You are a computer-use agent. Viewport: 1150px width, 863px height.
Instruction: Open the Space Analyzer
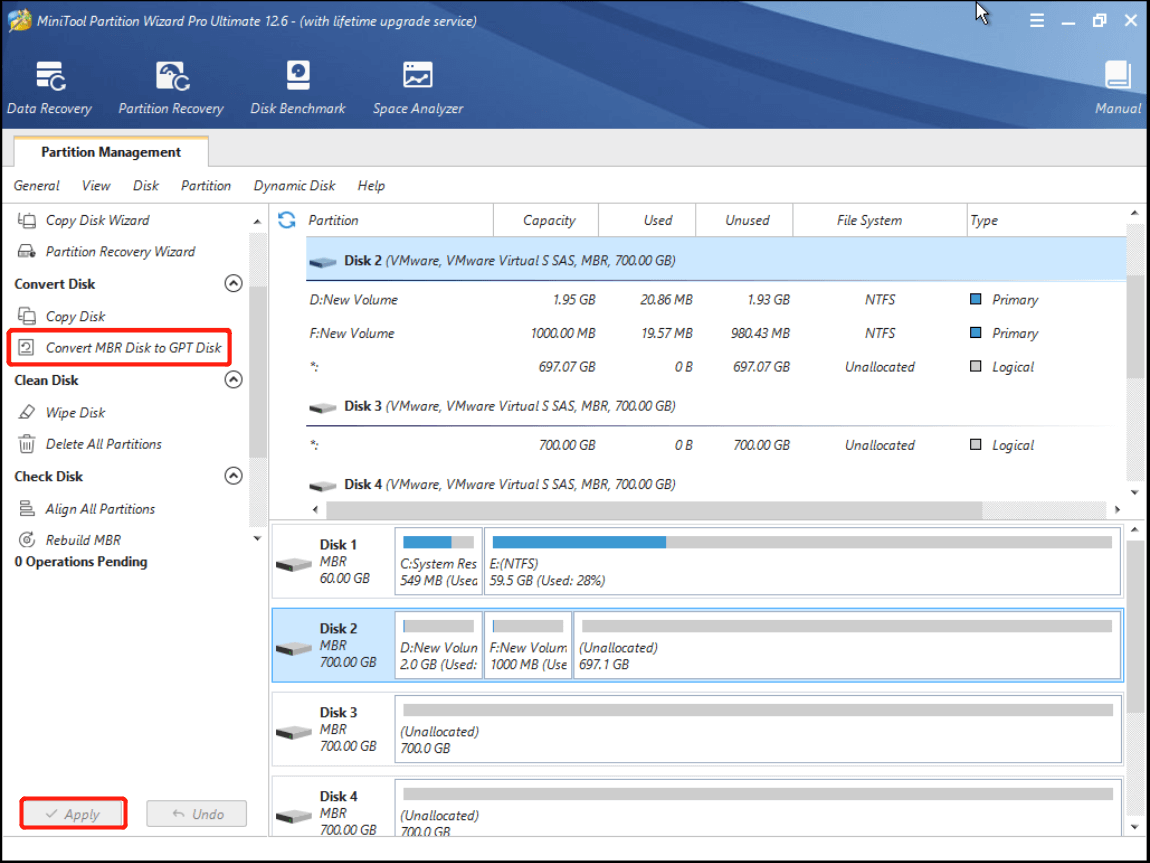point(417,85)
